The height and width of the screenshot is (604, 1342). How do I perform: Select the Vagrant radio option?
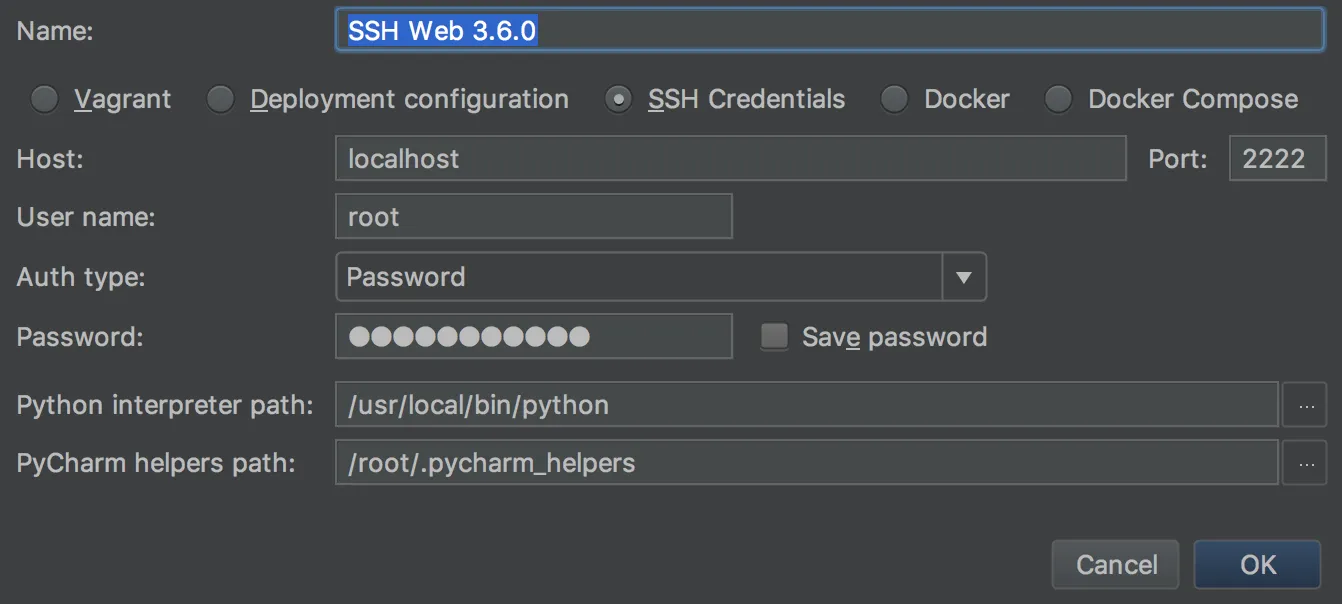[45, 99]
